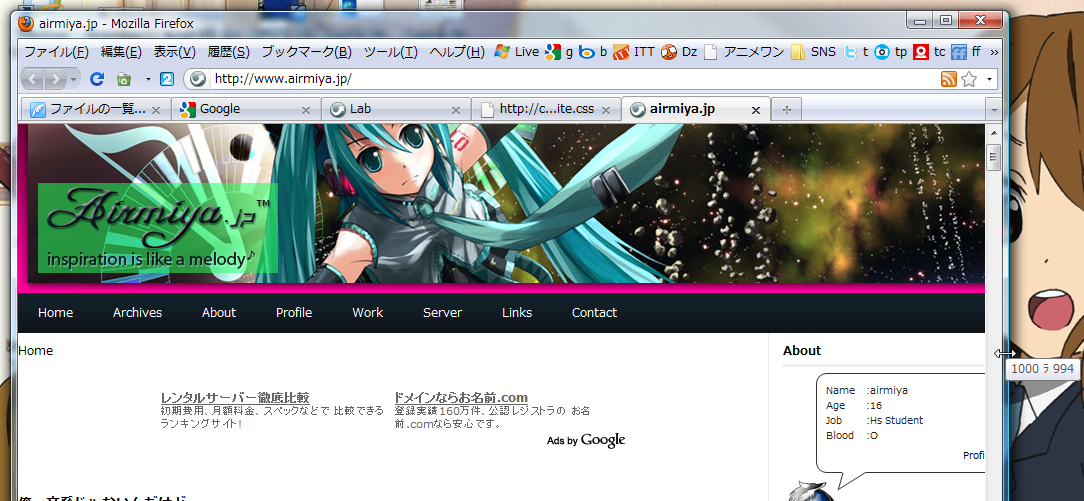Open a new tab with the plus button

(786, 109)
